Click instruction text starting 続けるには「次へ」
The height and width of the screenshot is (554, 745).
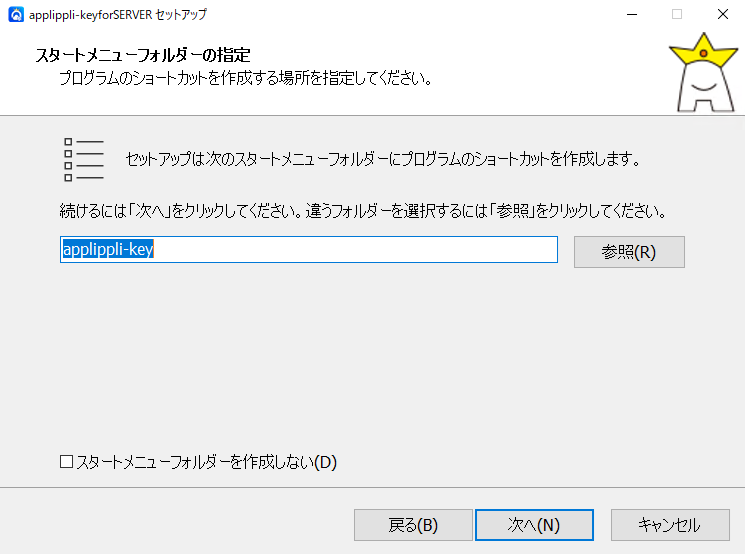[x=363, y=210]
